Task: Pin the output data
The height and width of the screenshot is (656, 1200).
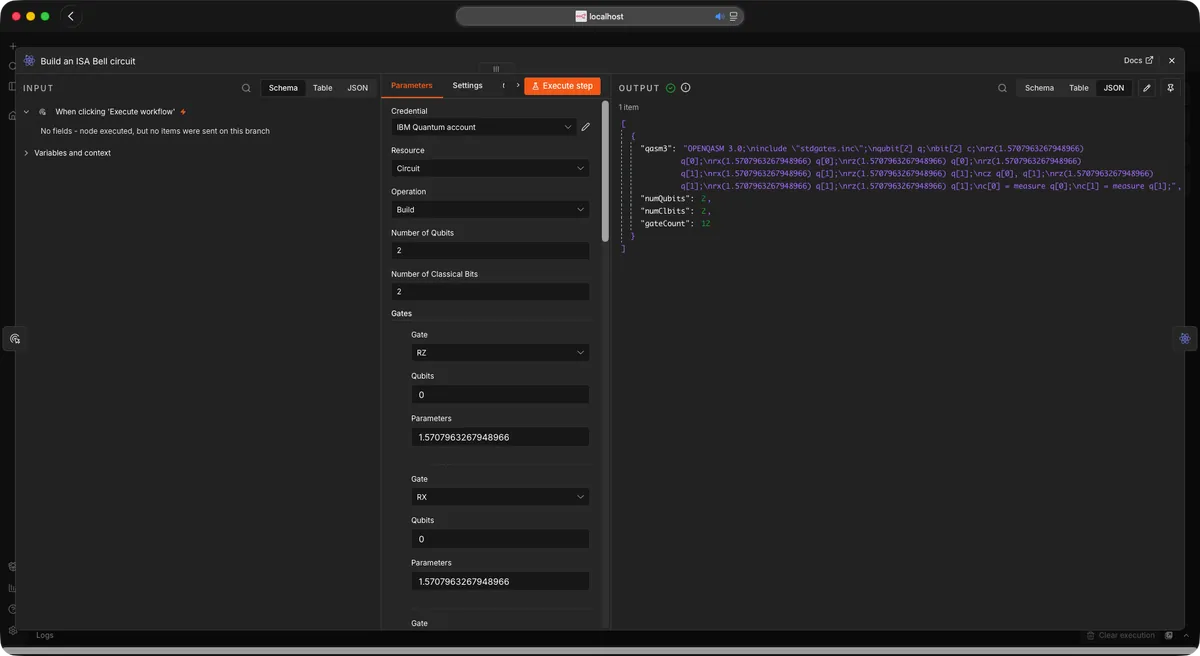Action: tap(1170, 88)
